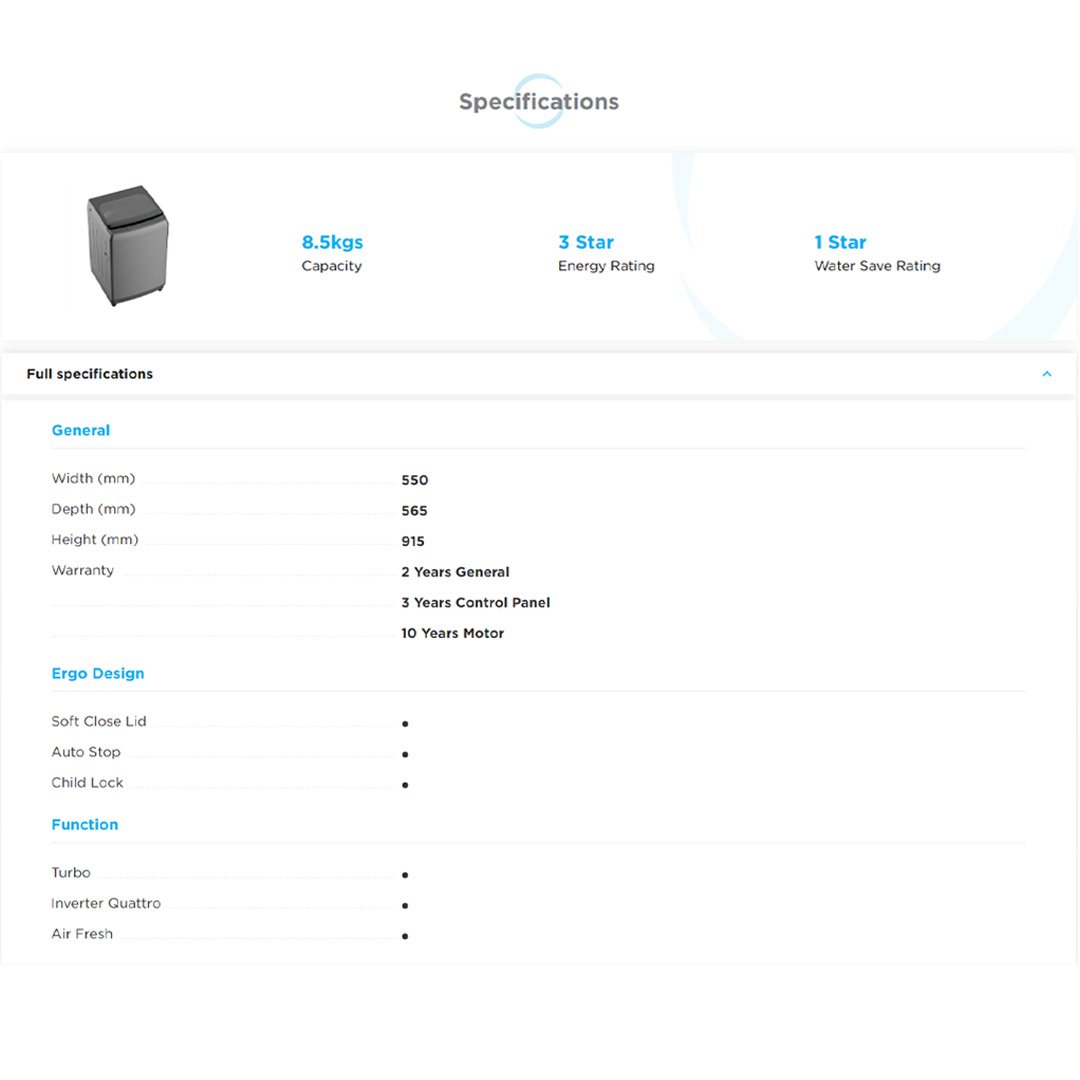
Task: Click the Width value 550
Action: coord(414,481)
